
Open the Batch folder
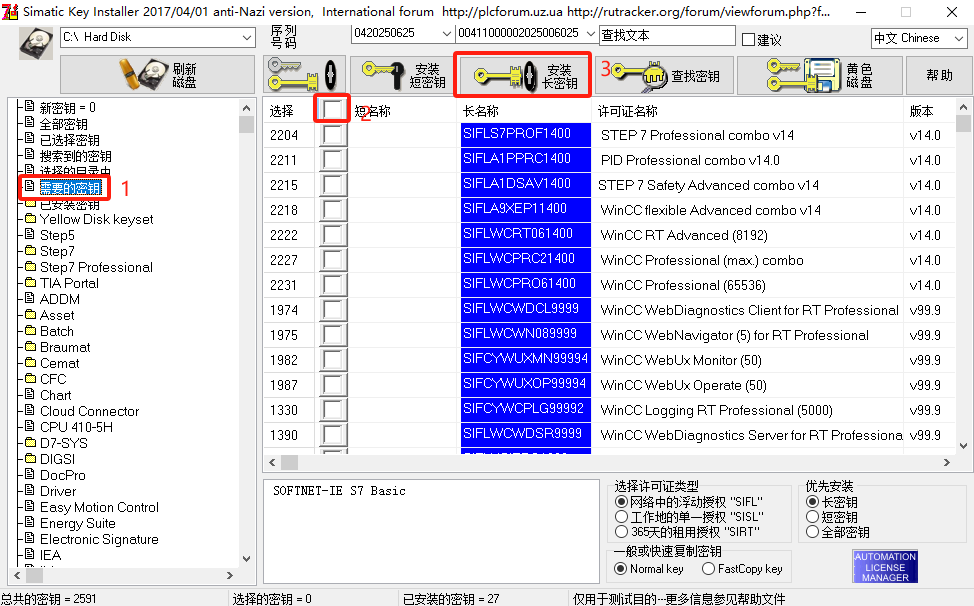(57, 331)
